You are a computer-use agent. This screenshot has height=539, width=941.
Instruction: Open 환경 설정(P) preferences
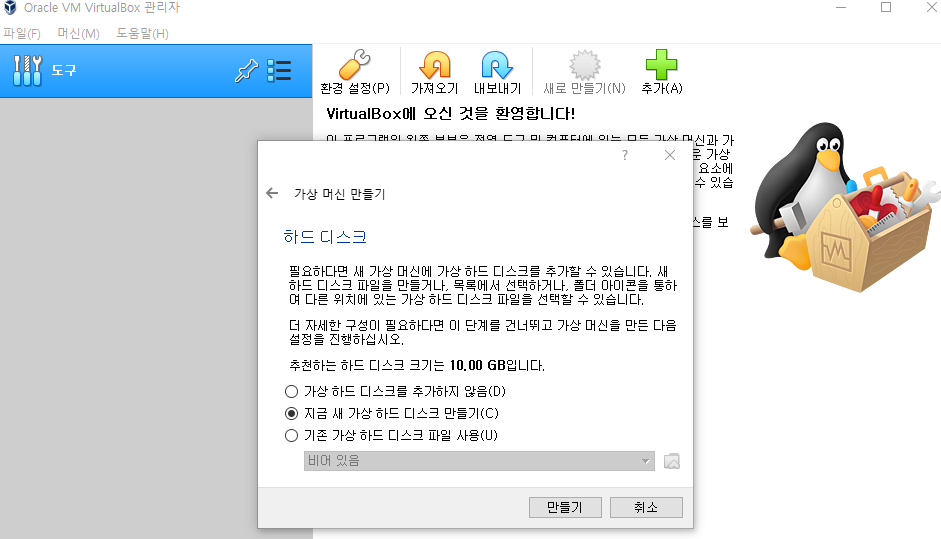[x=355, y=72]
